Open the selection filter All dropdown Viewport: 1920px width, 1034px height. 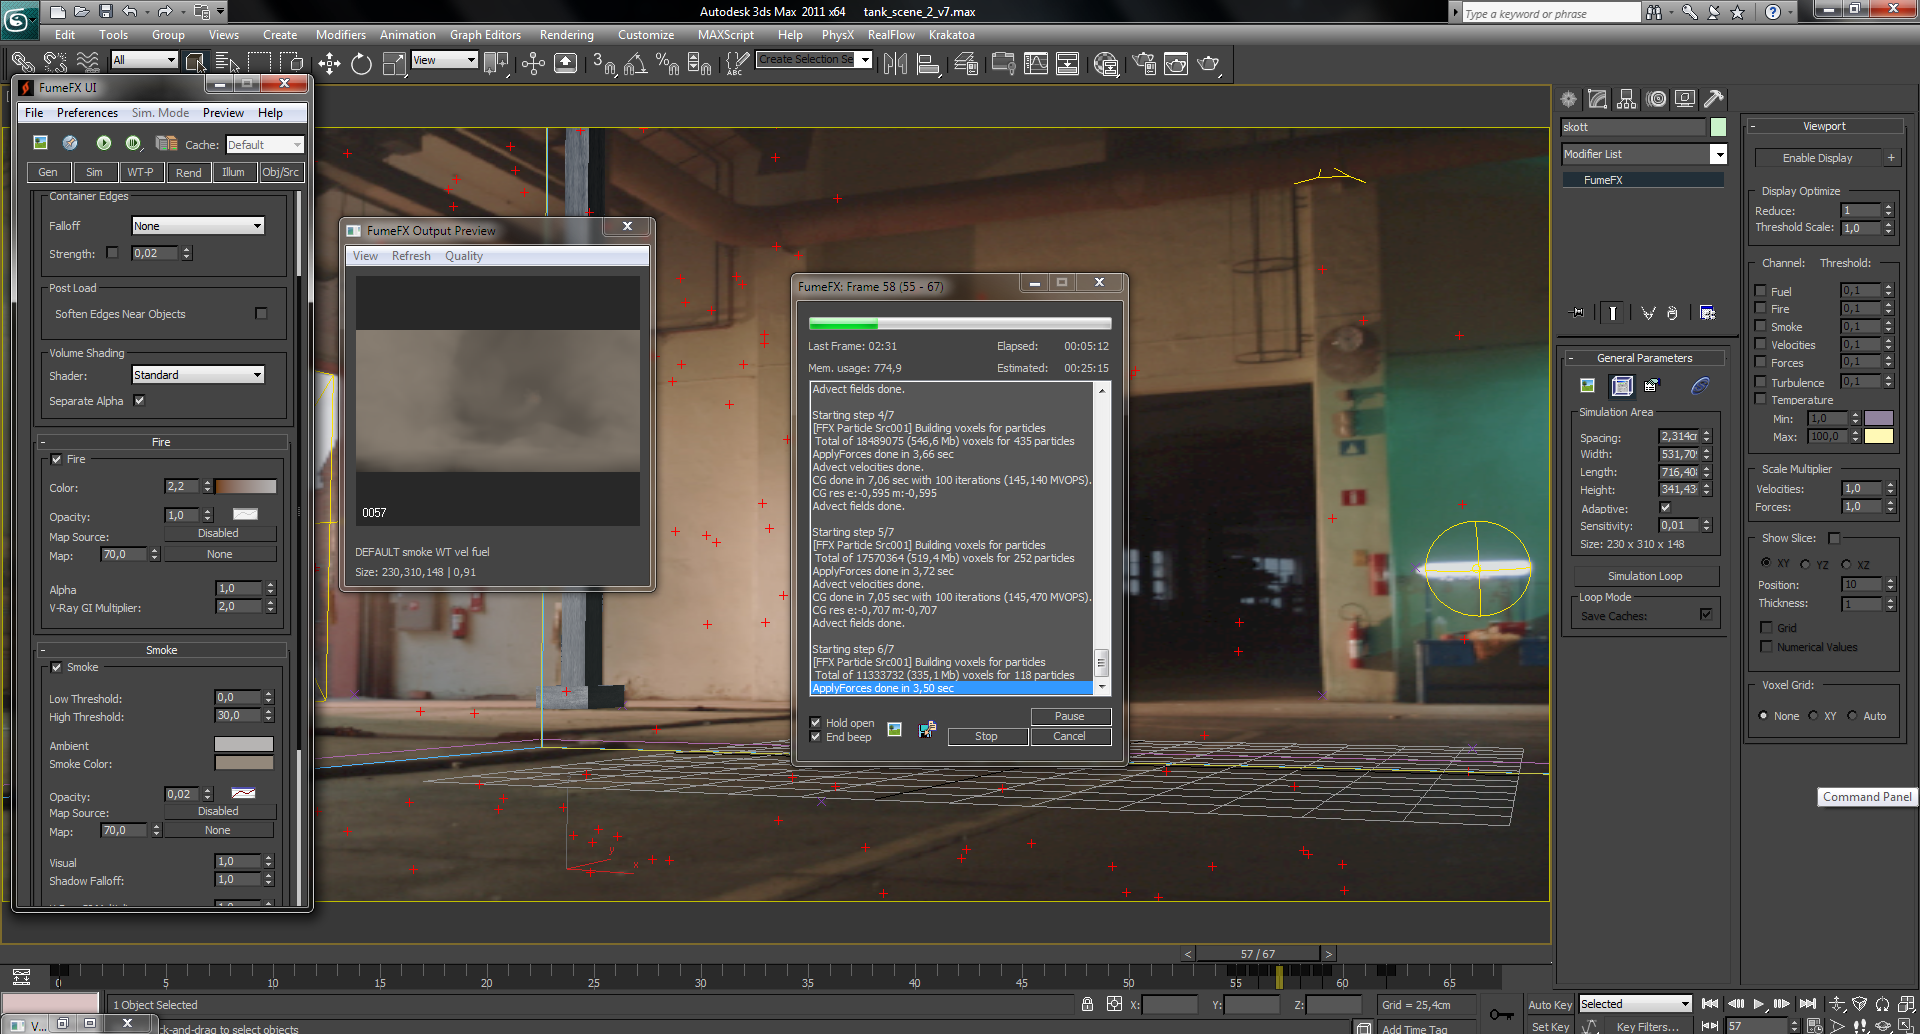tap(144, 60)
